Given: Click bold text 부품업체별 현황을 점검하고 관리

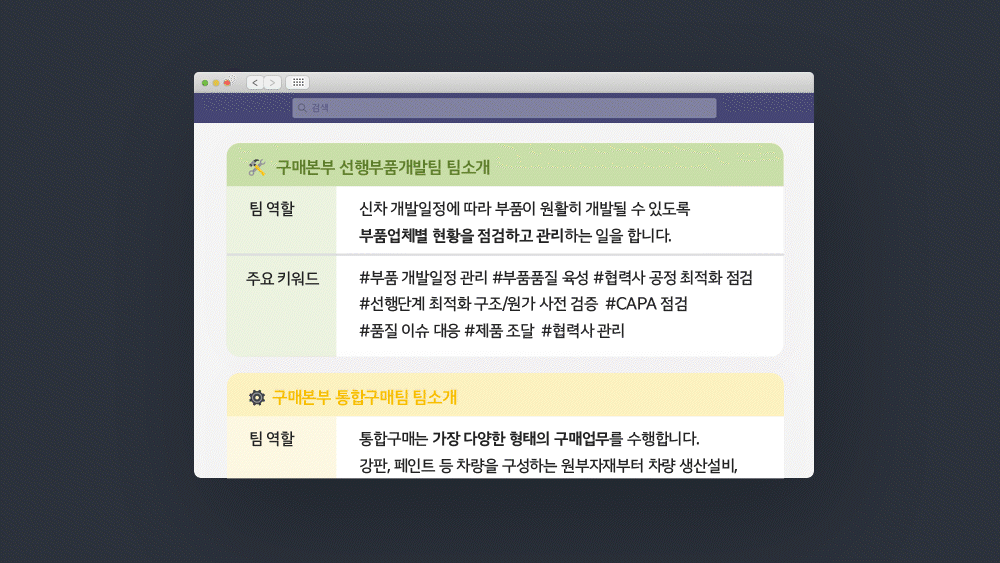Looking at the screenshot, I should 461,236.
